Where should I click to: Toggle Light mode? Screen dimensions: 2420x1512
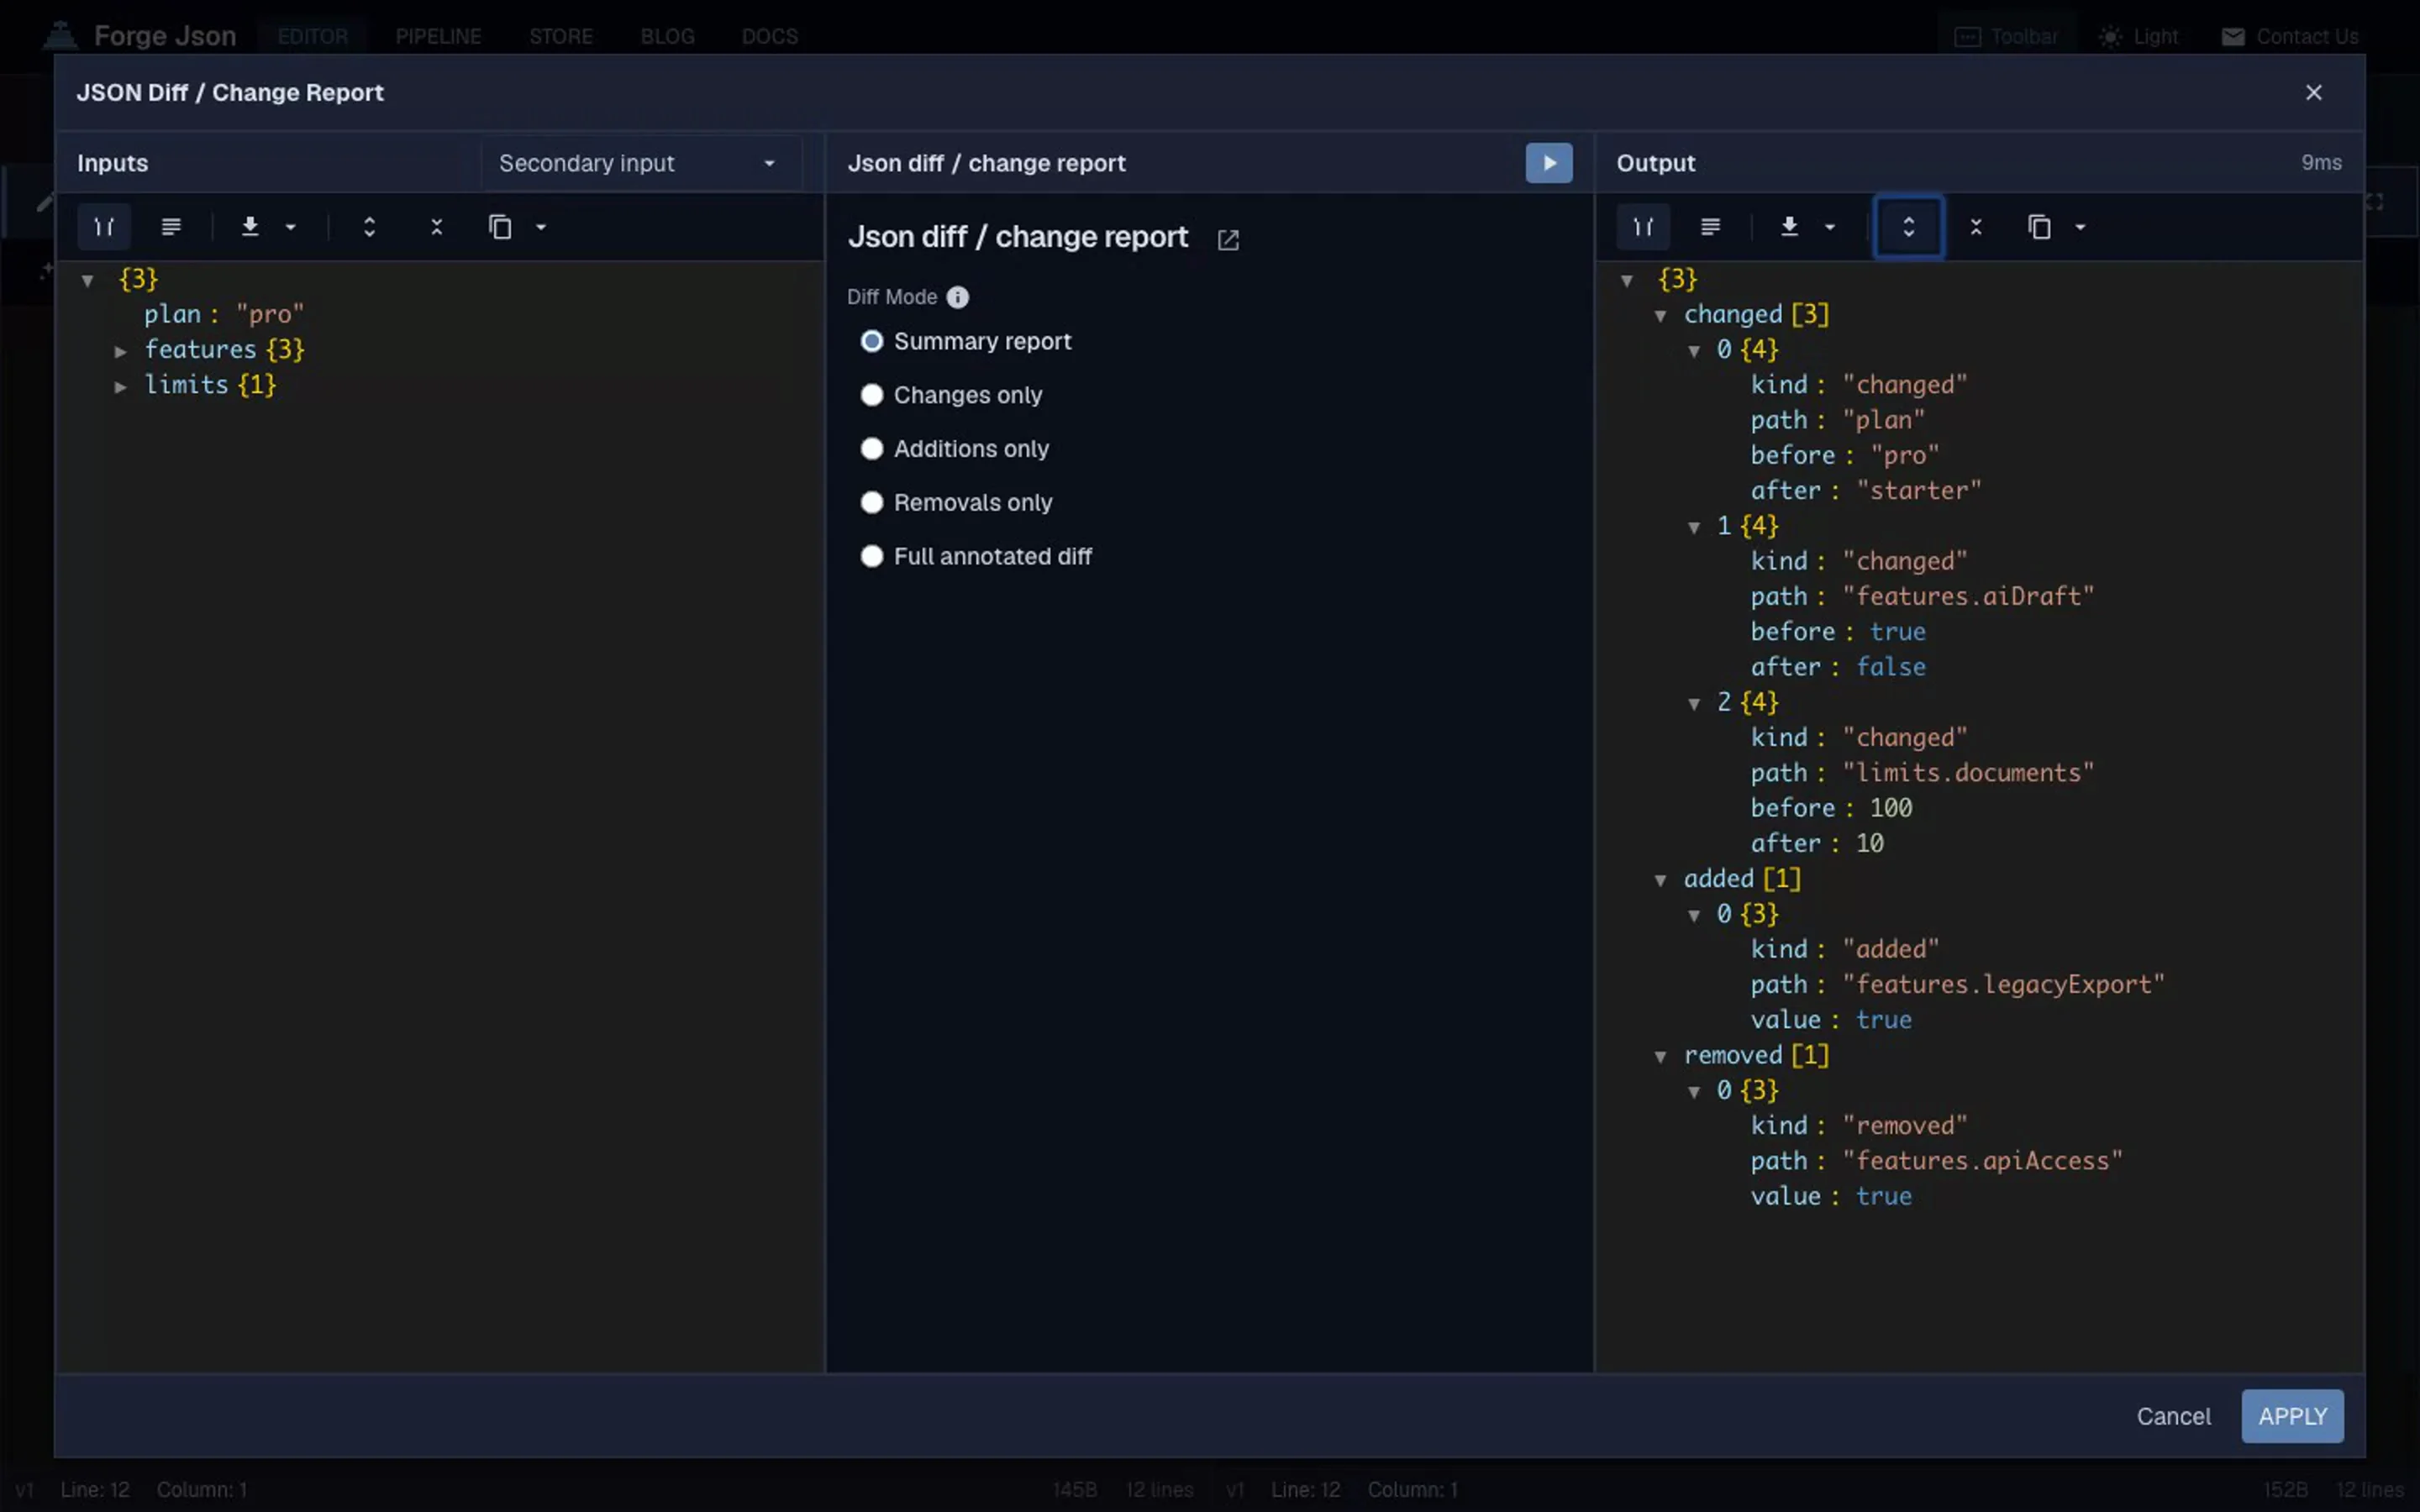2139,36
